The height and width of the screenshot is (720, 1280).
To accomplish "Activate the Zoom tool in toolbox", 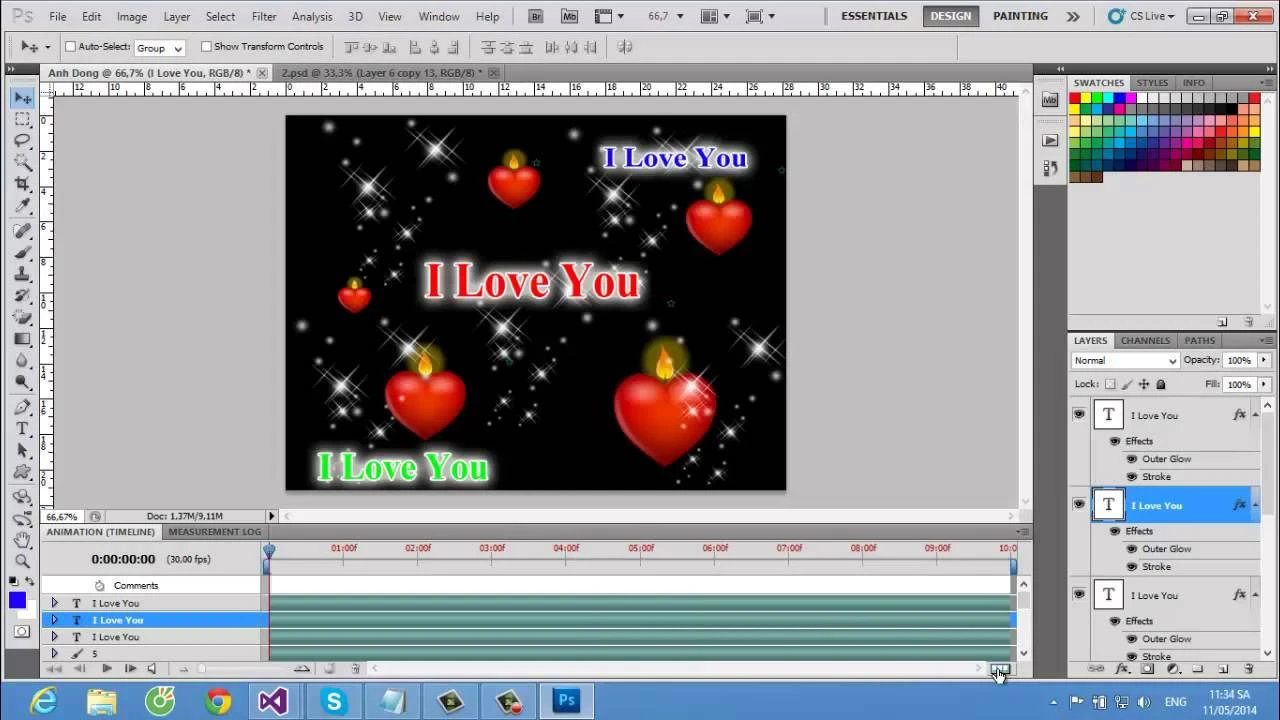I will click(22, 561).
